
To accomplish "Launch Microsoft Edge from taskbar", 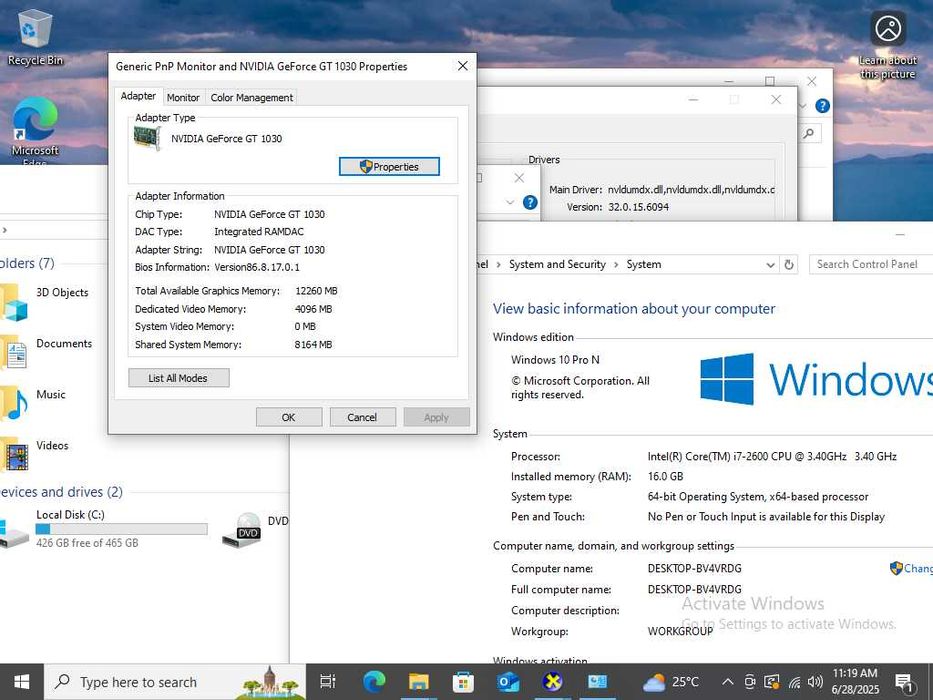I will coord(374,682).
